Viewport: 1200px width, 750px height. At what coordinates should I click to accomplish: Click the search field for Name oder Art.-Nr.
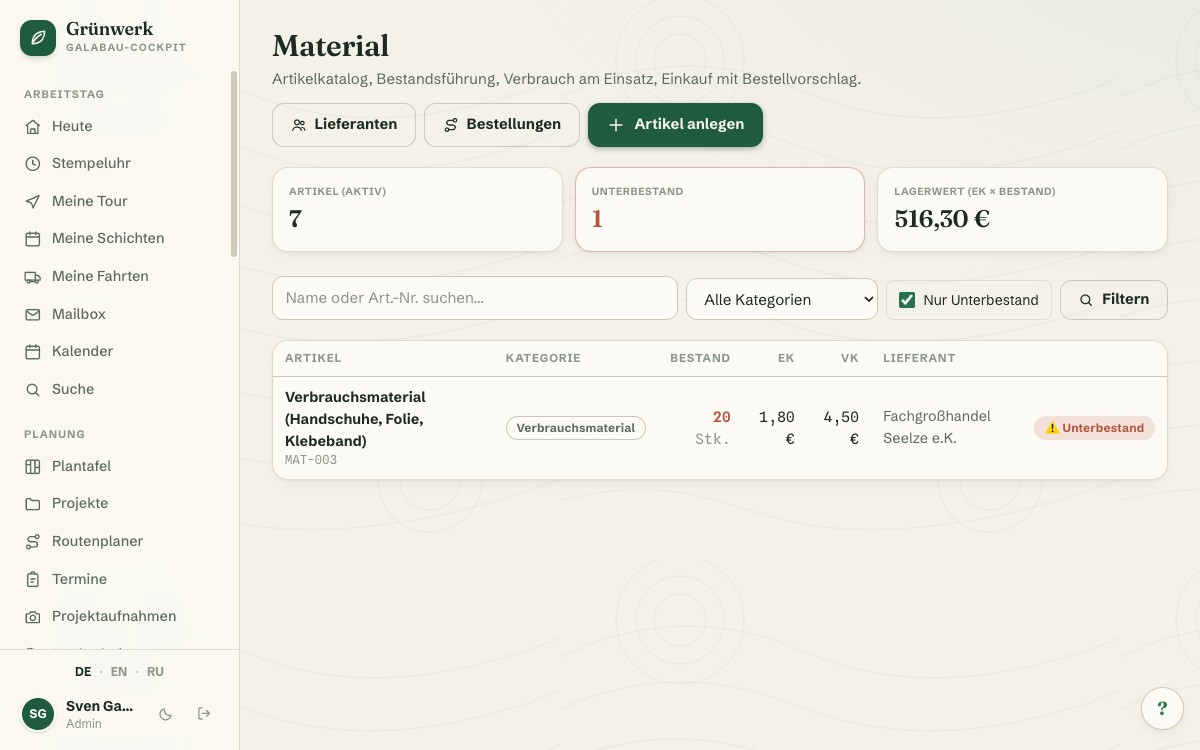pyautogui.click(x=475, y=298)
